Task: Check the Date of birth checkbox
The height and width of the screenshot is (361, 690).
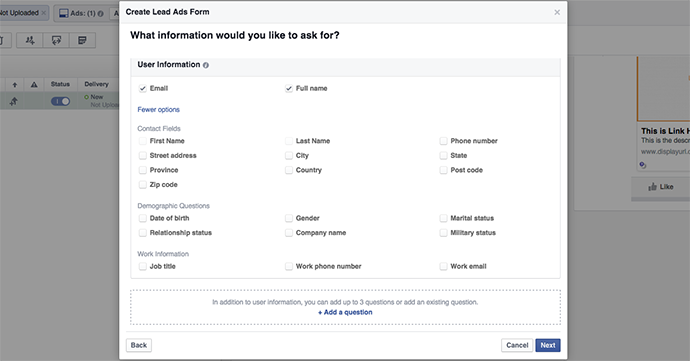Action: coord(143,218)
